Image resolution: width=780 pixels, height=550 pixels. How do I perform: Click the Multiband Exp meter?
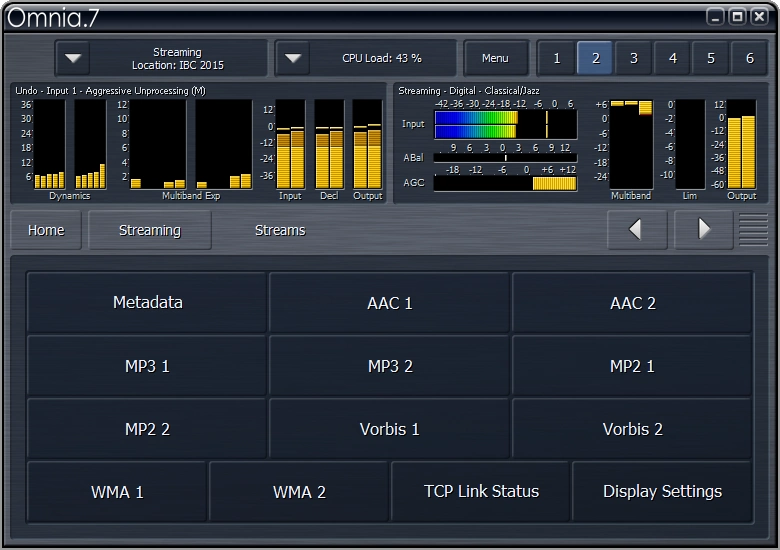tap(191, 144)
